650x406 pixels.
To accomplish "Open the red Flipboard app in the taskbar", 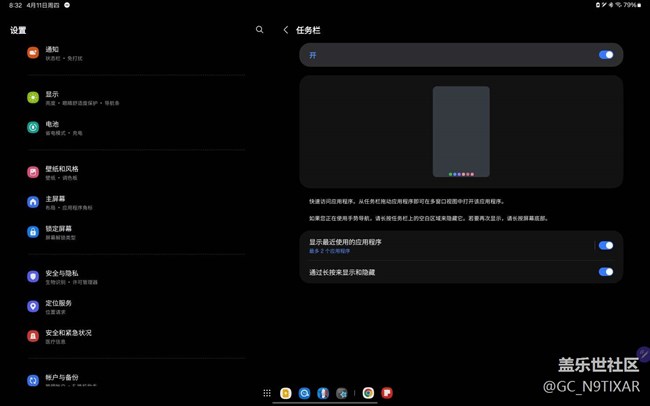I will pos(387,393).
